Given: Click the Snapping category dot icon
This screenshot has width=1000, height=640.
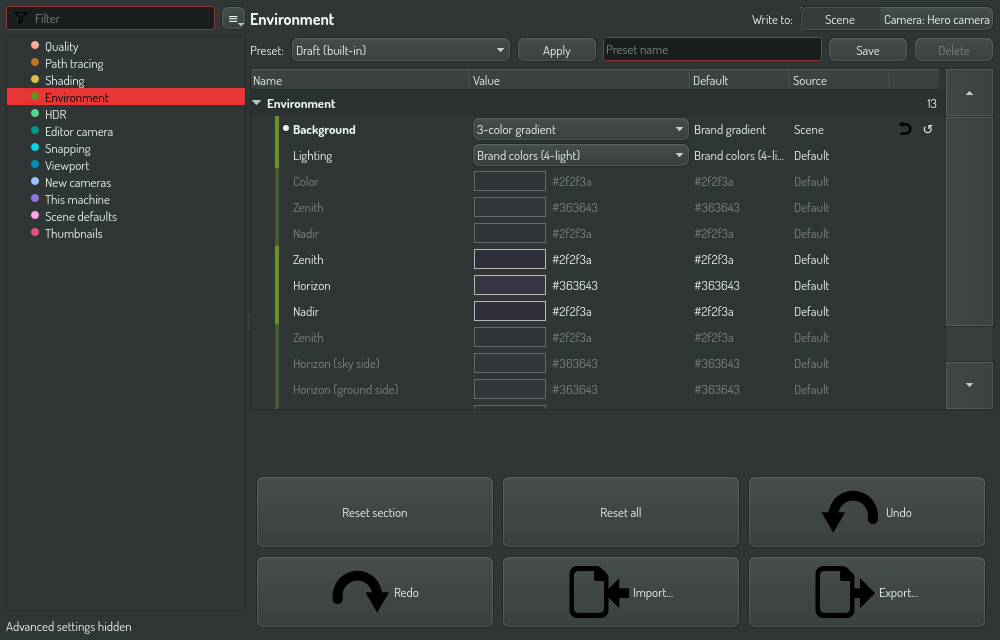Looking at the screenshot, I should coord(35,148).
